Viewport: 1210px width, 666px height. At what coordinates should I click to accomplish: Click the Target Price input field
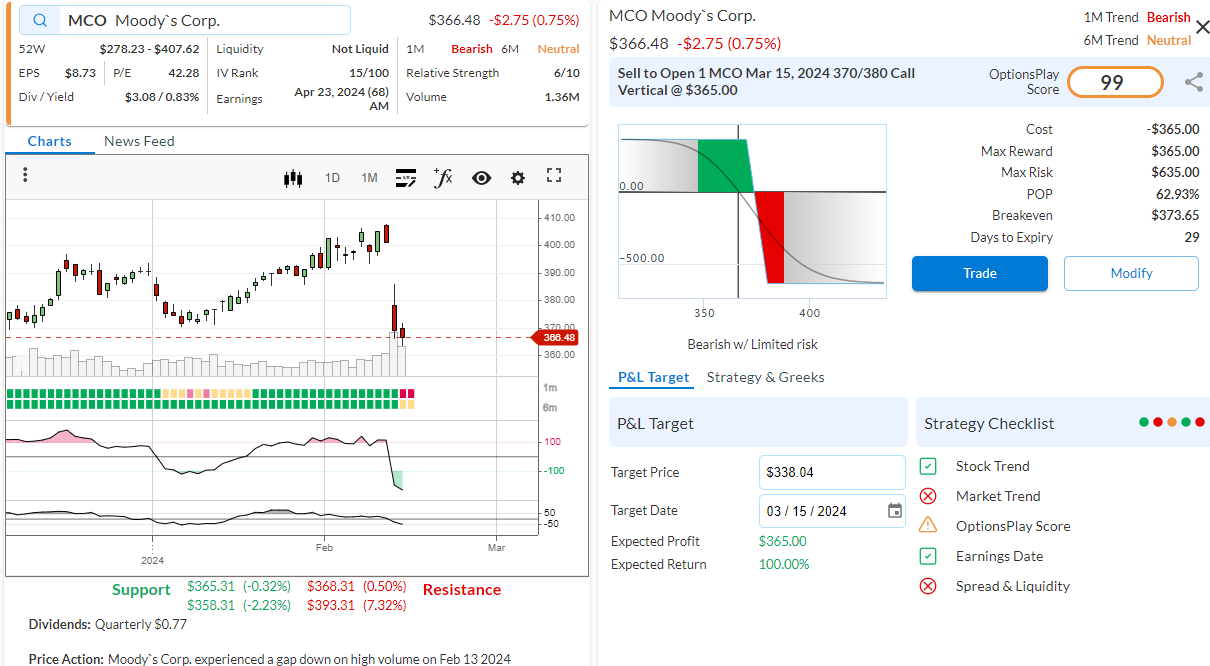[832, 472]
